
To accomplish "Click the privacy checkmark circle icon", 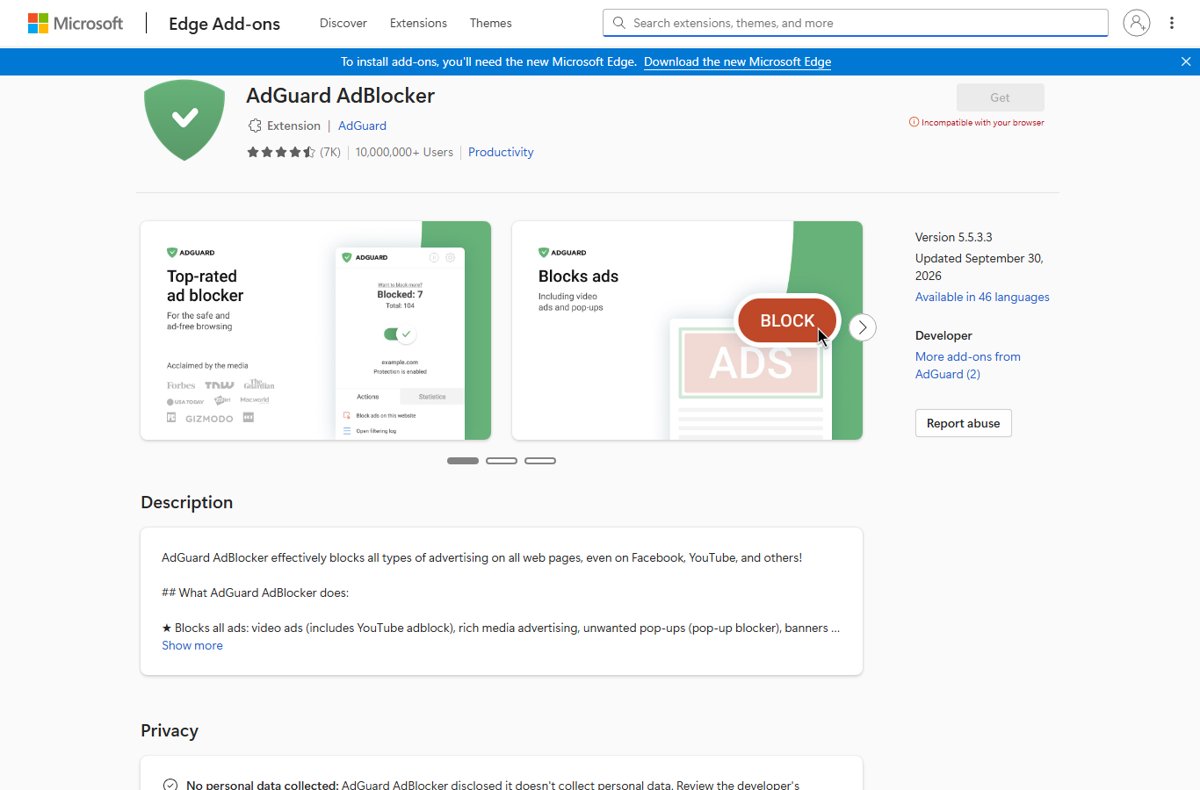I will coord(170,785).
